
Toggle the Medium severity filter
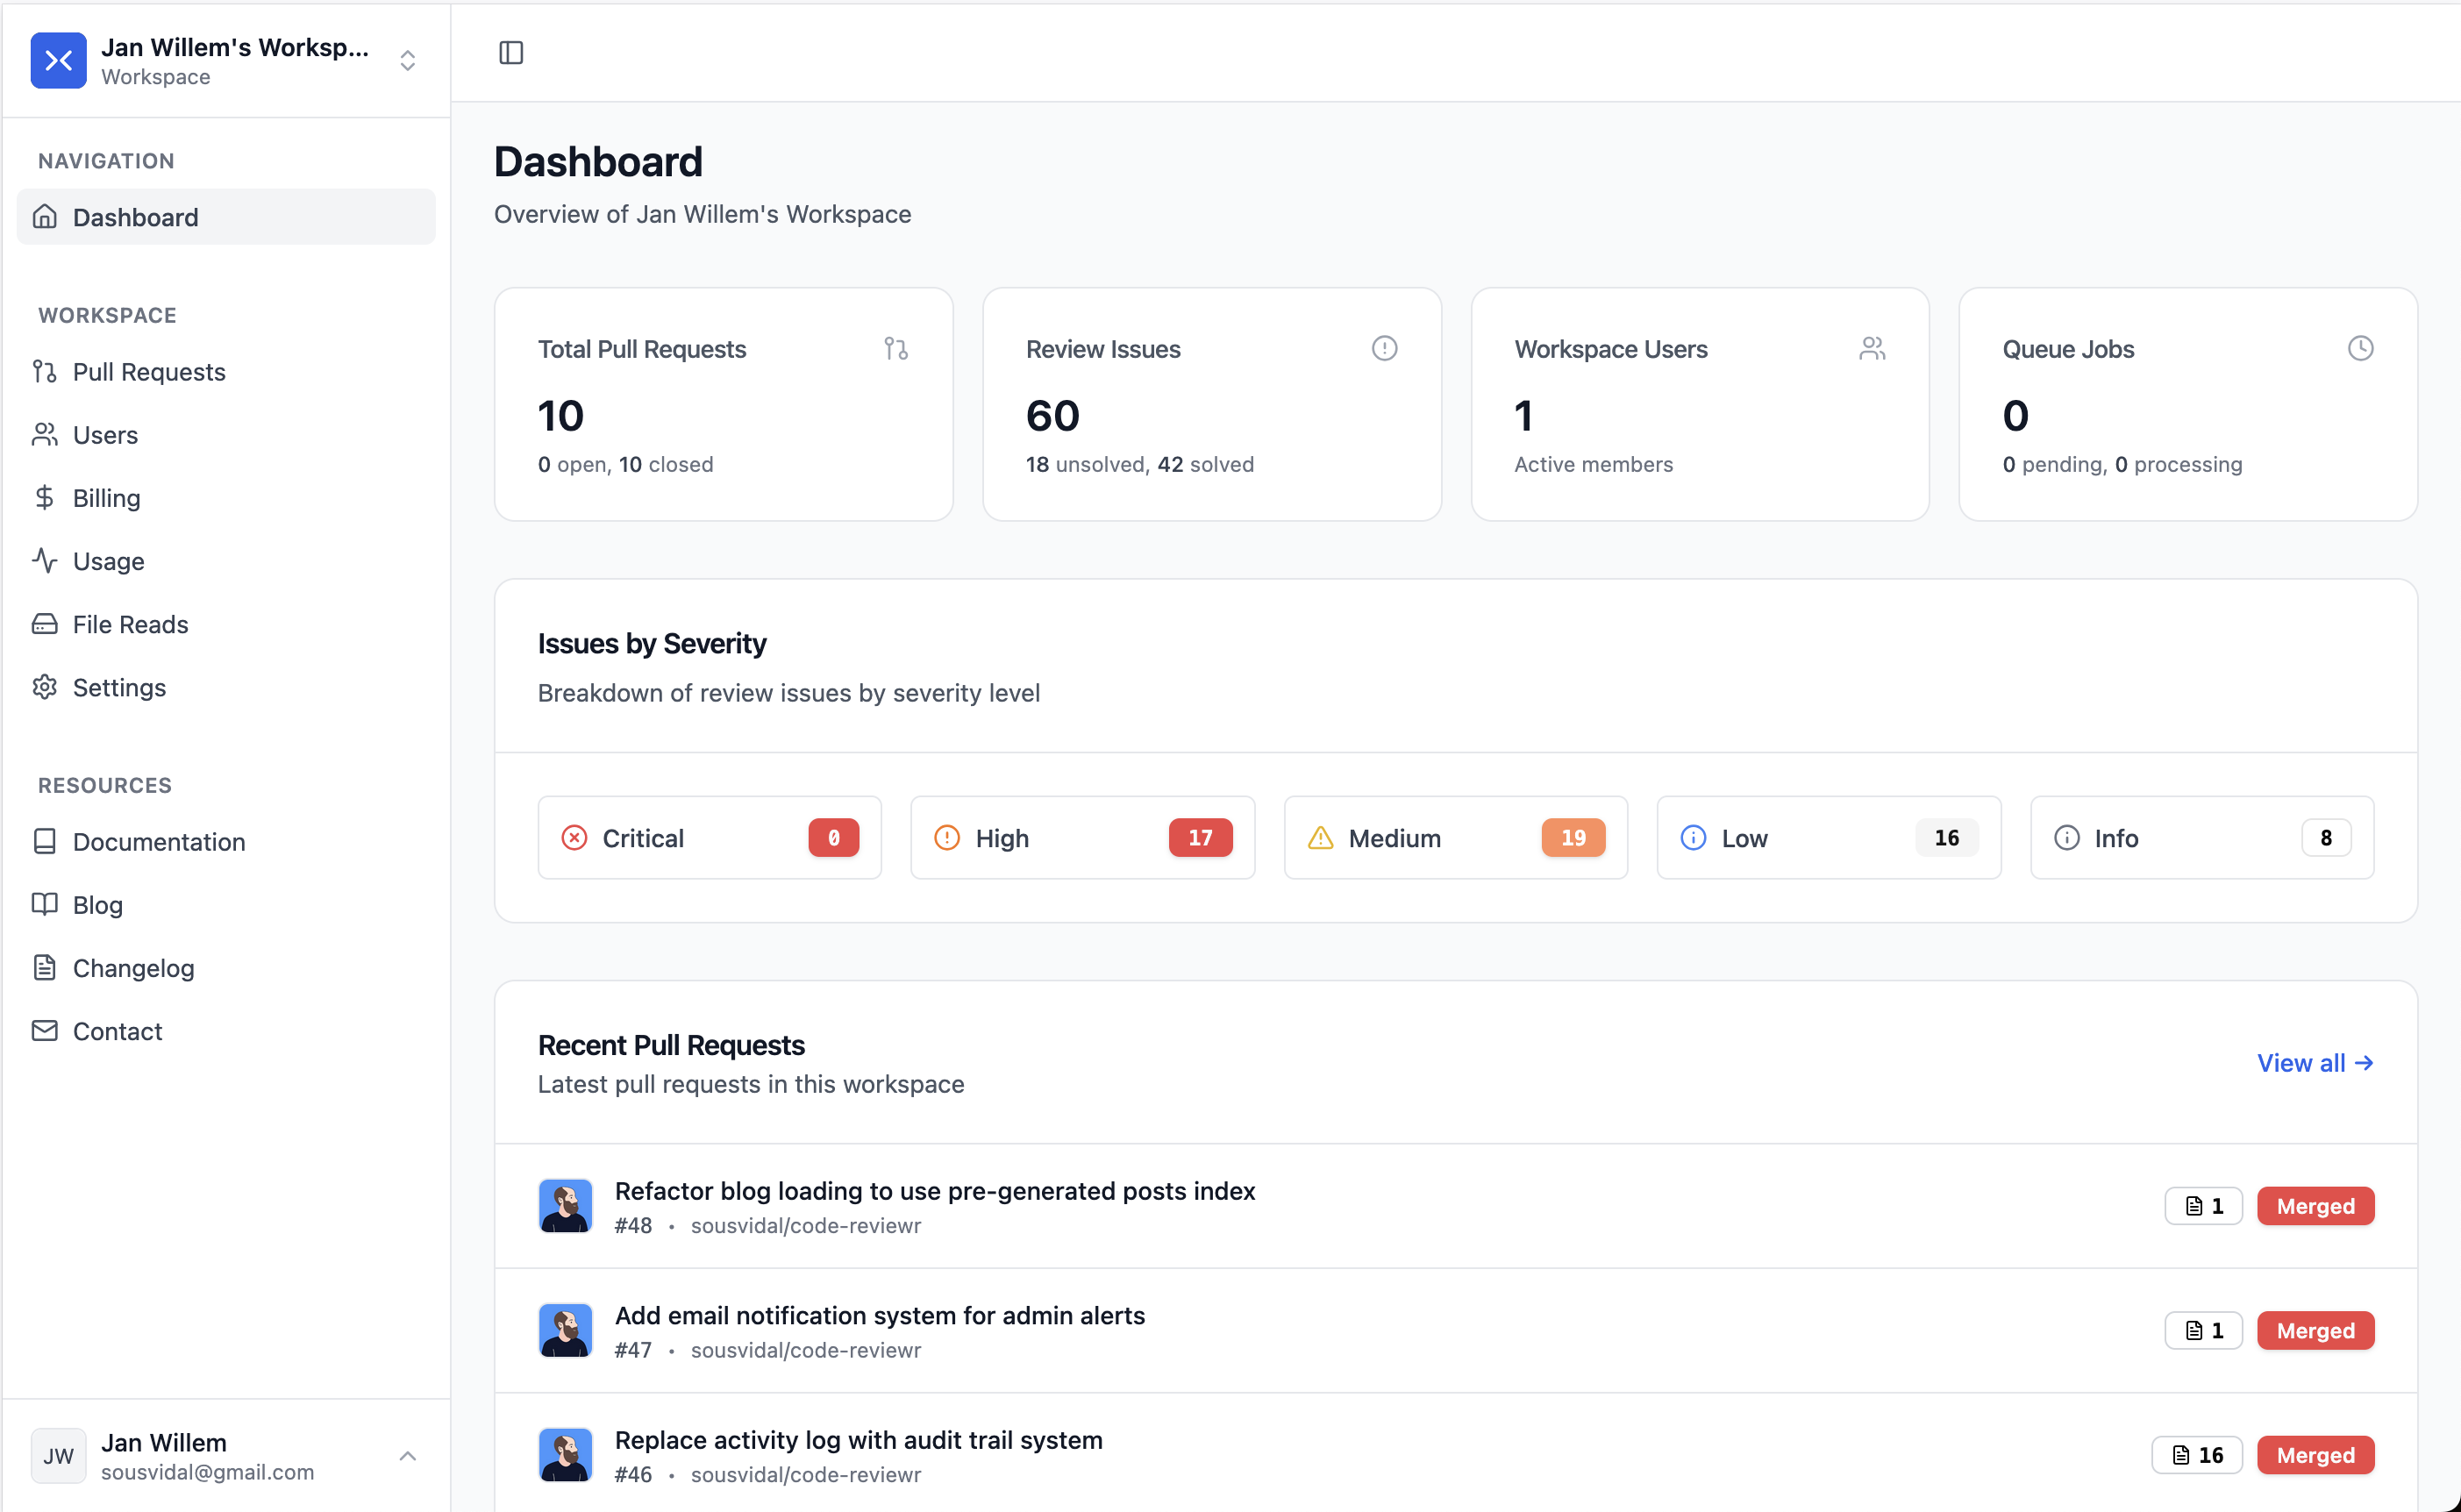point(1455,838)
